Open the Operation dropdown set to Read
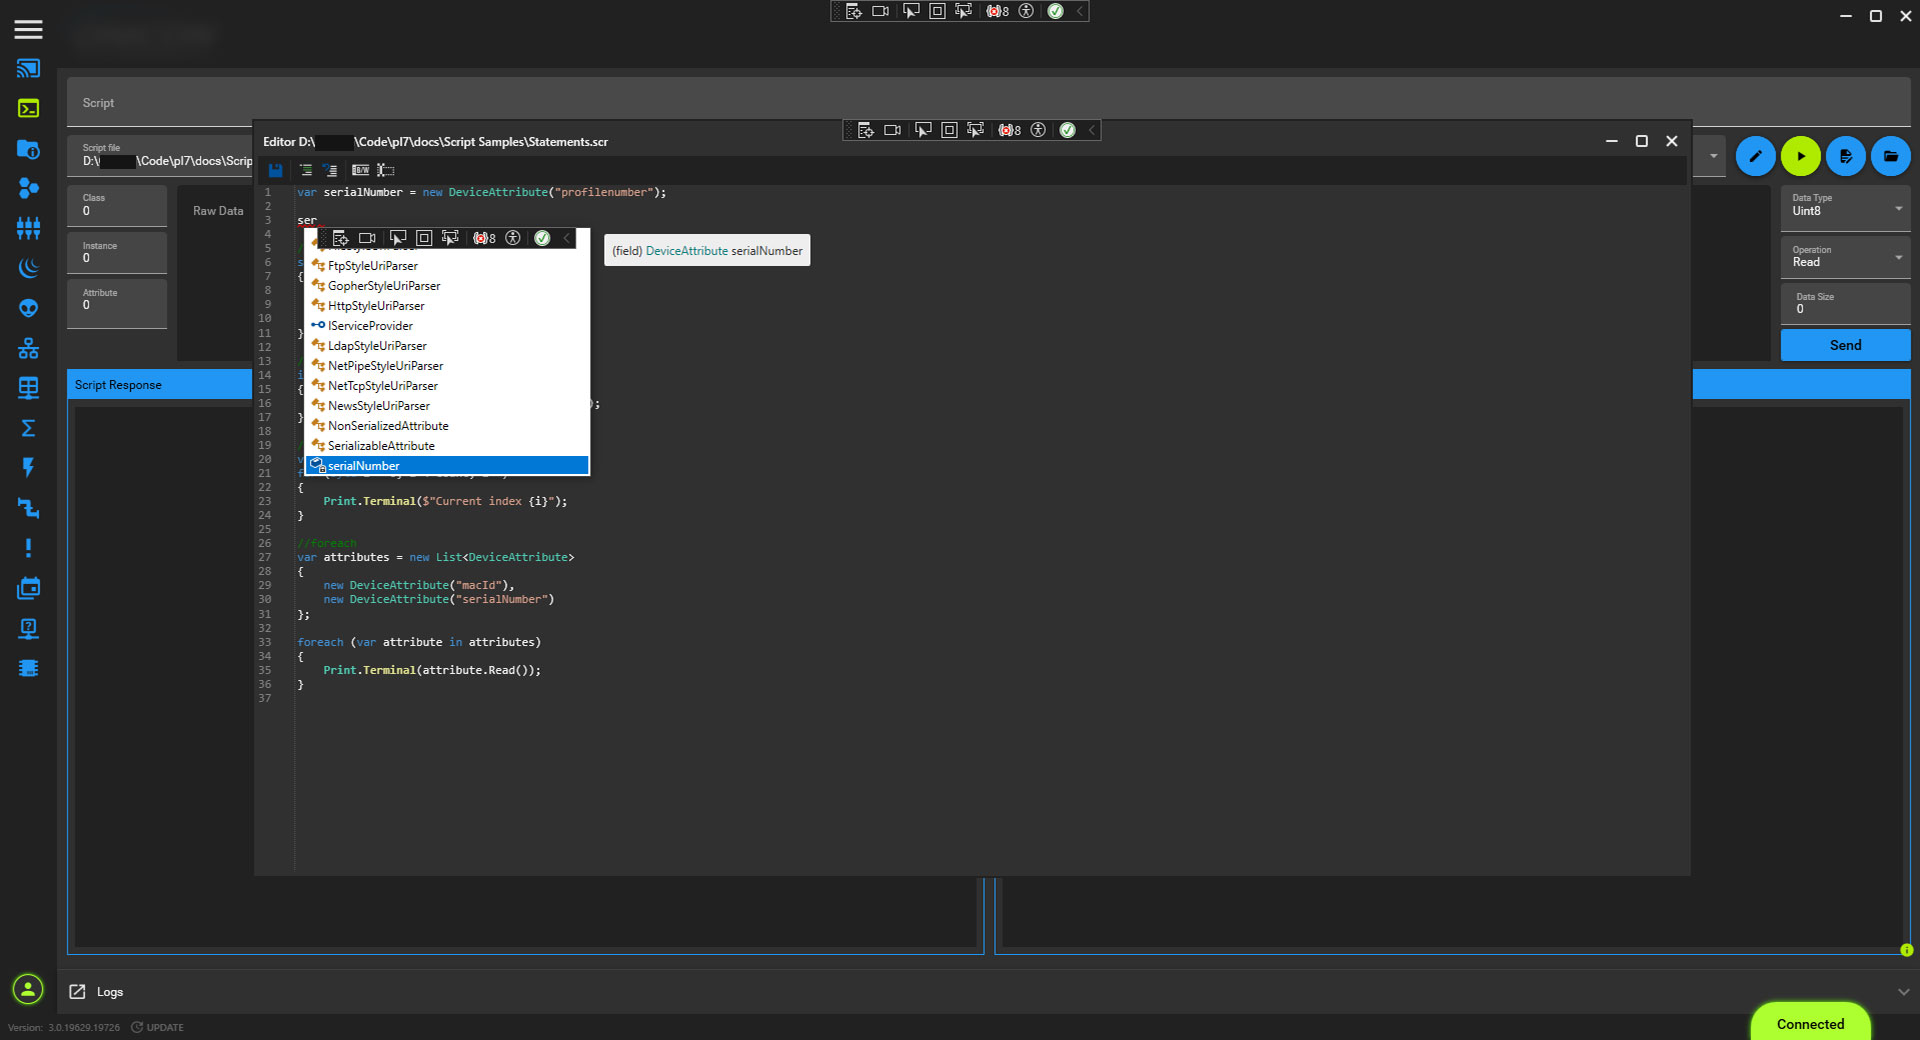The image size is (1920, 1040). point(1897,258)
